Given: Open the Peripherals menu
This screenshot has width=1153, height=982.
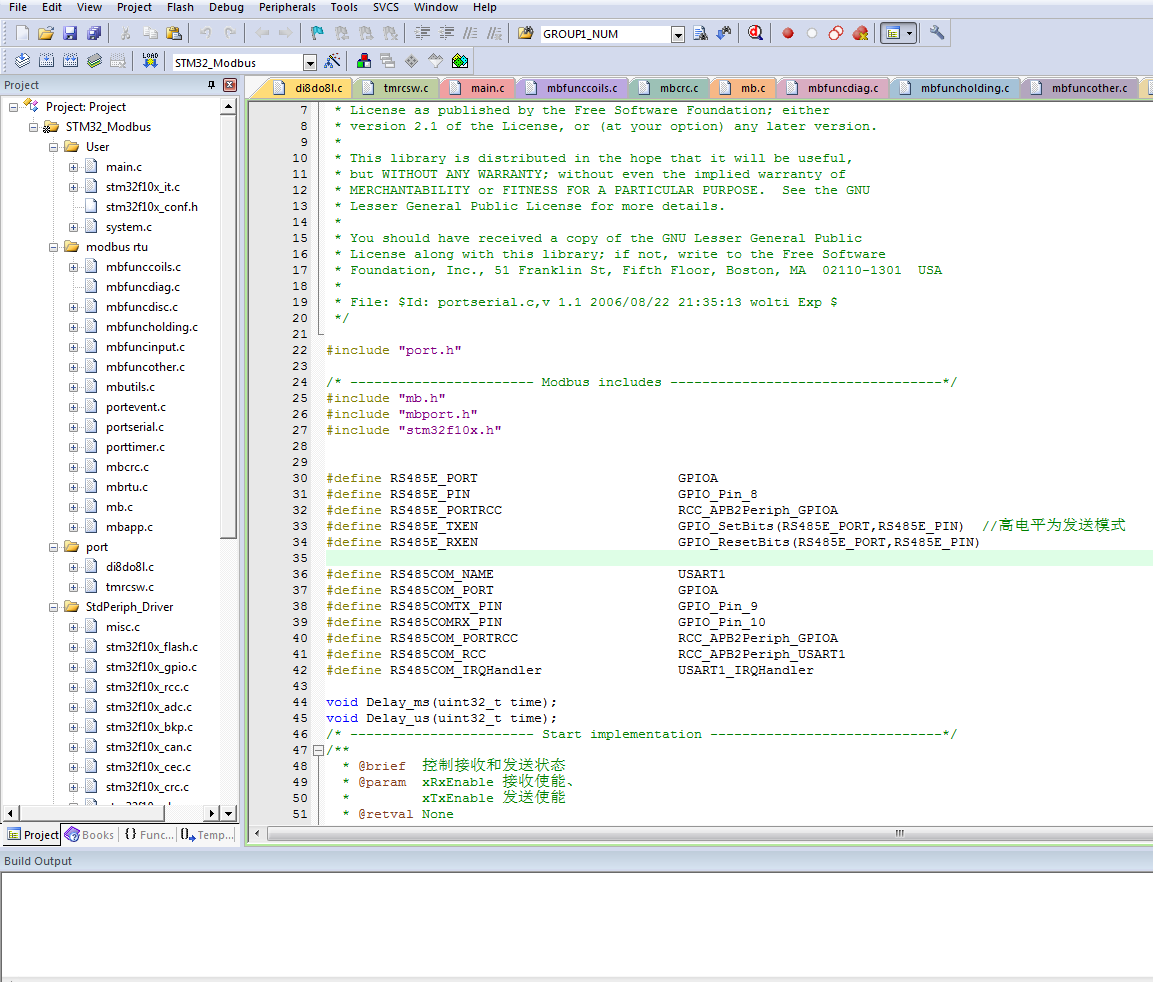Looking at the screenshot, I should click(287, 8).
